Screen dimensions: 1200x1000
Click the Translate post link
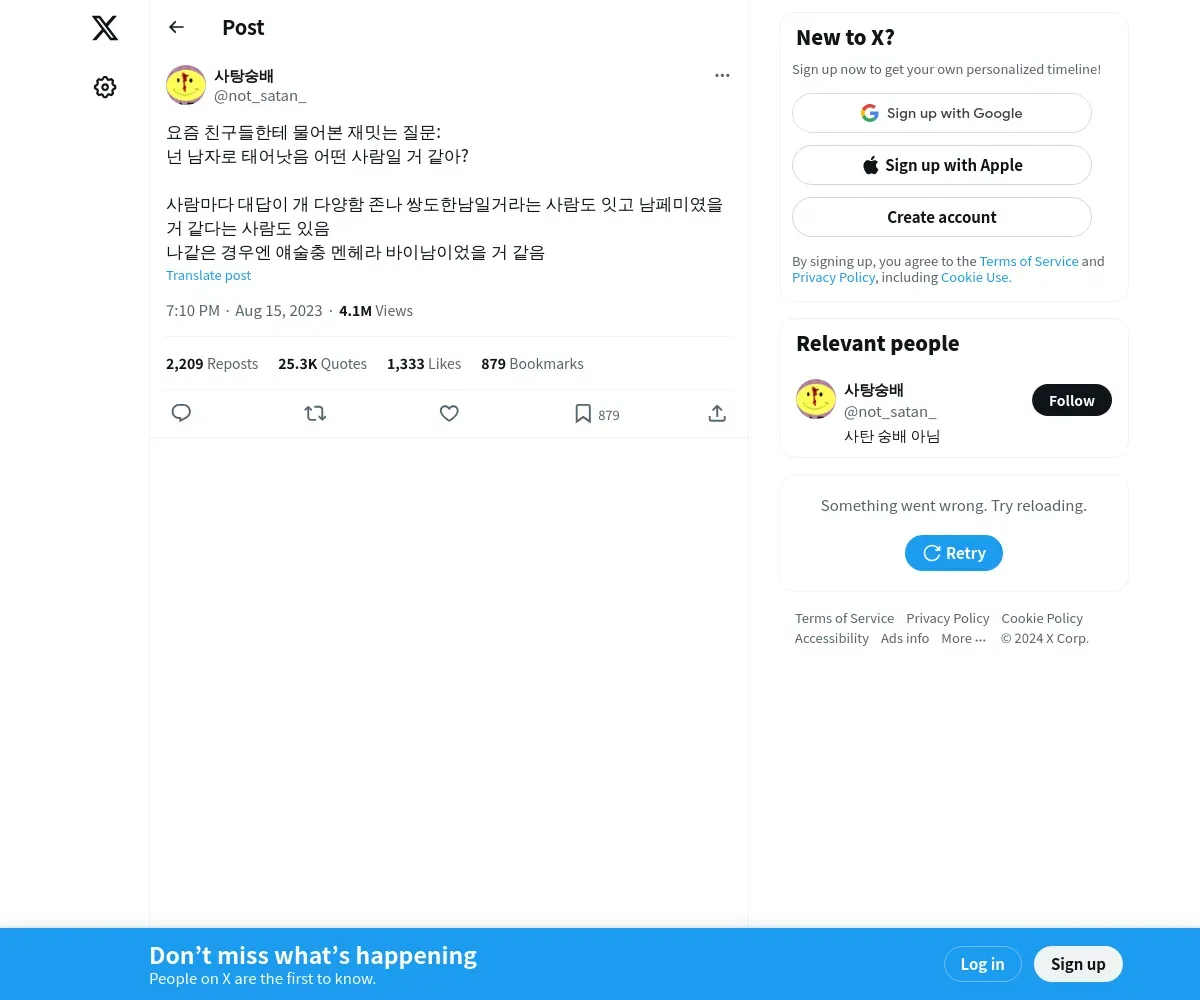[208, 275]
